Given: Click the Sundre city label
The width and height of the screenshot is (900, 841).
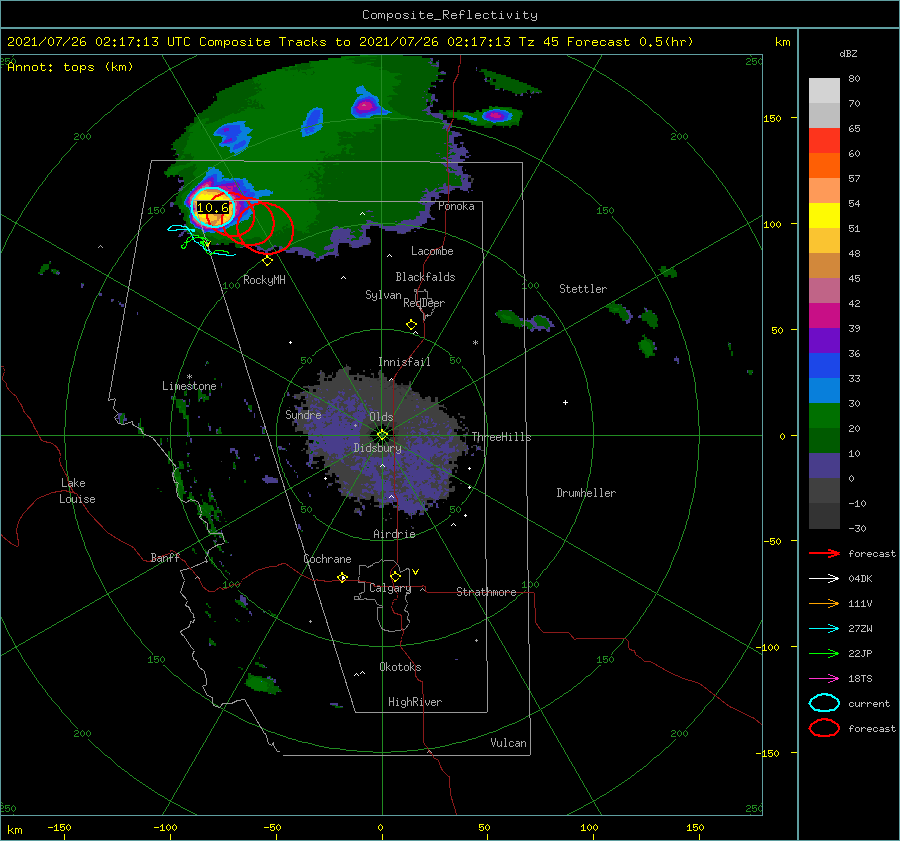Looking at the screenshot, I should [x=303, y=415].
